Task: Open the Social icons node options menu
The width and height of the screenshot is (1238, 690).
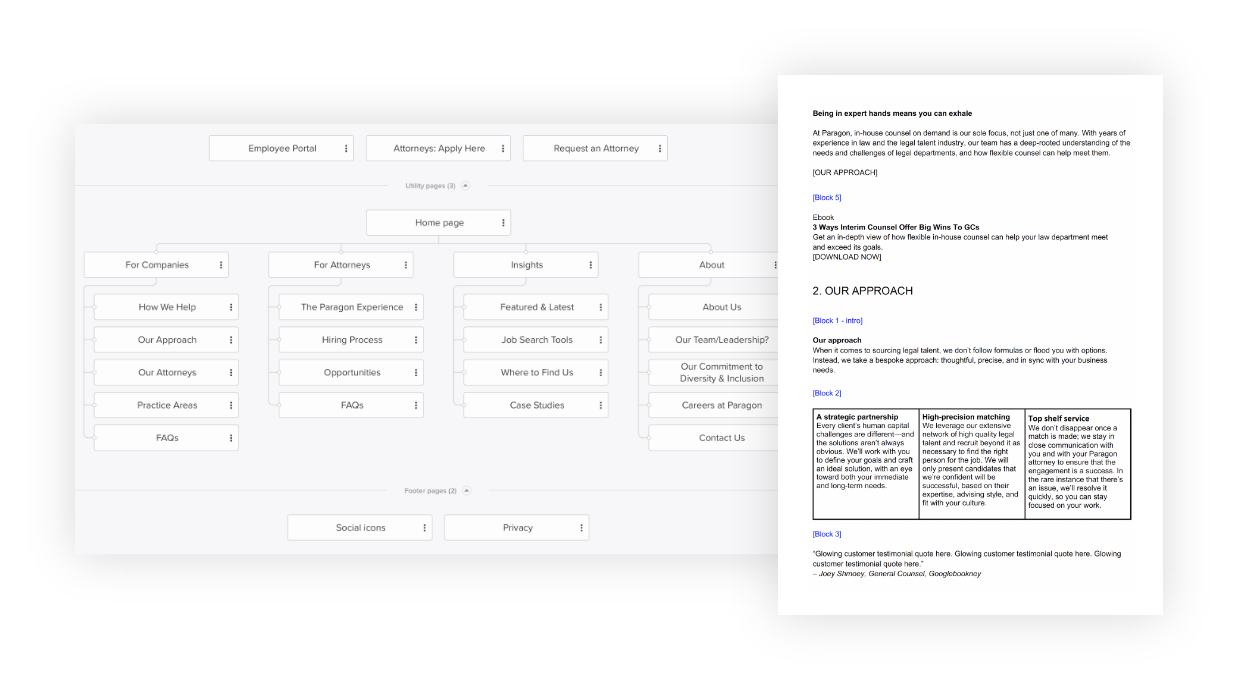Action: point(425,528)
